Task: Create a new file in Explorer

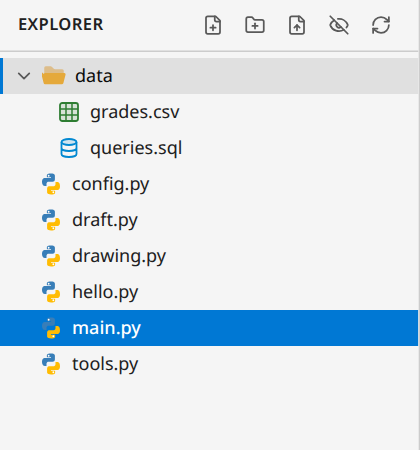Action: (213, 25)
